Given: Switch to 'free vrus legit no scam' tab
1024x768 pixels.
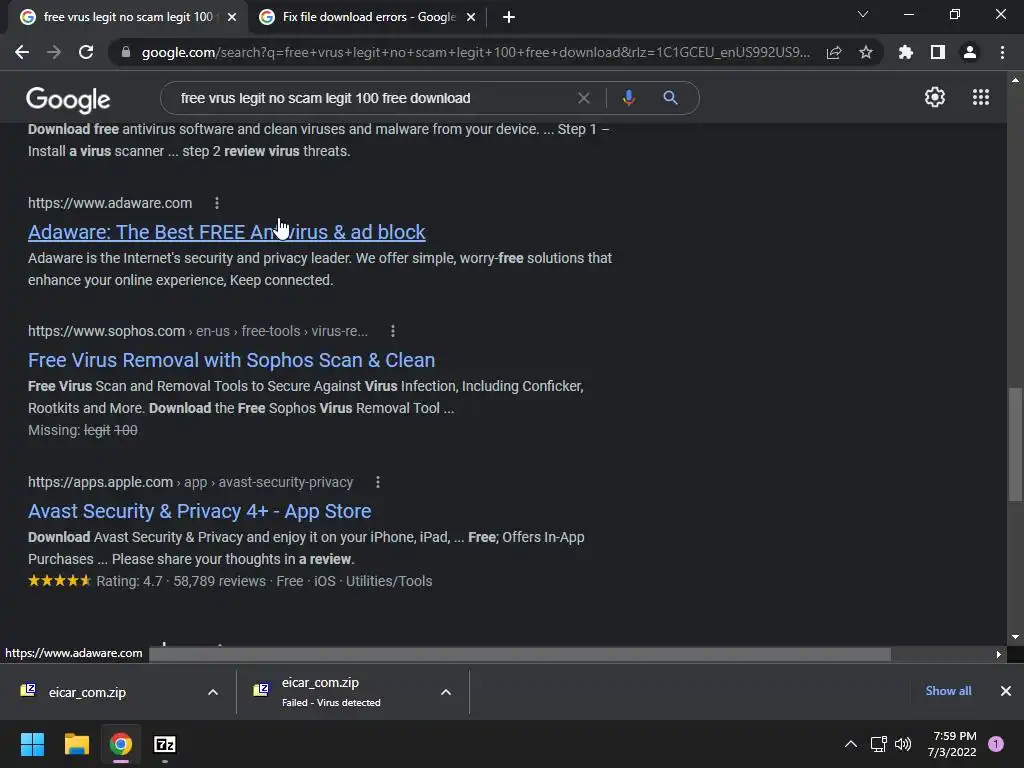Looking at the screenshot, I should tap(127, 17).
